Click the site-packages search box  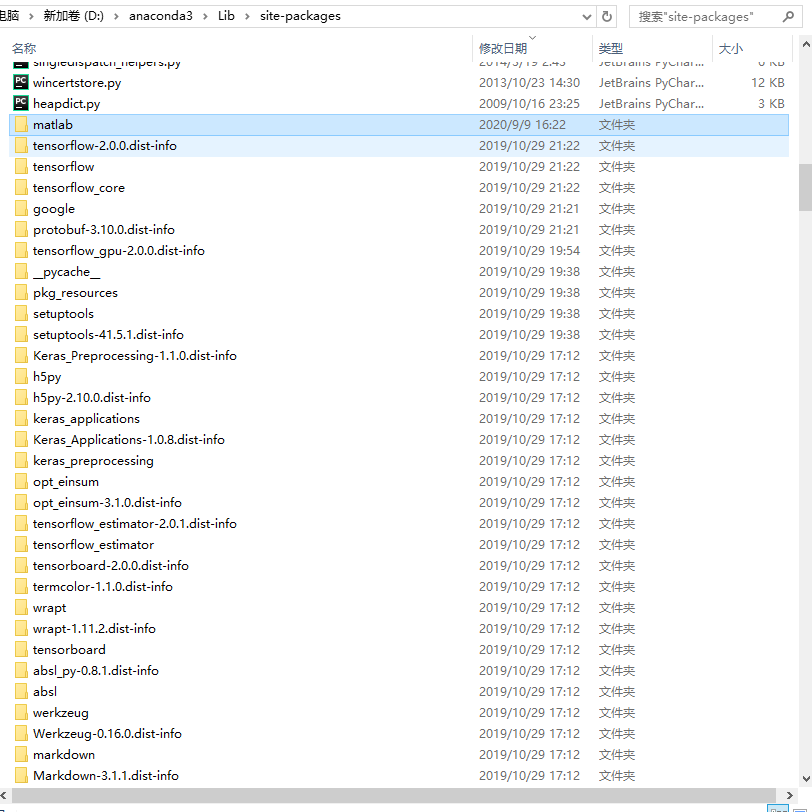click(x=700, y=16)
